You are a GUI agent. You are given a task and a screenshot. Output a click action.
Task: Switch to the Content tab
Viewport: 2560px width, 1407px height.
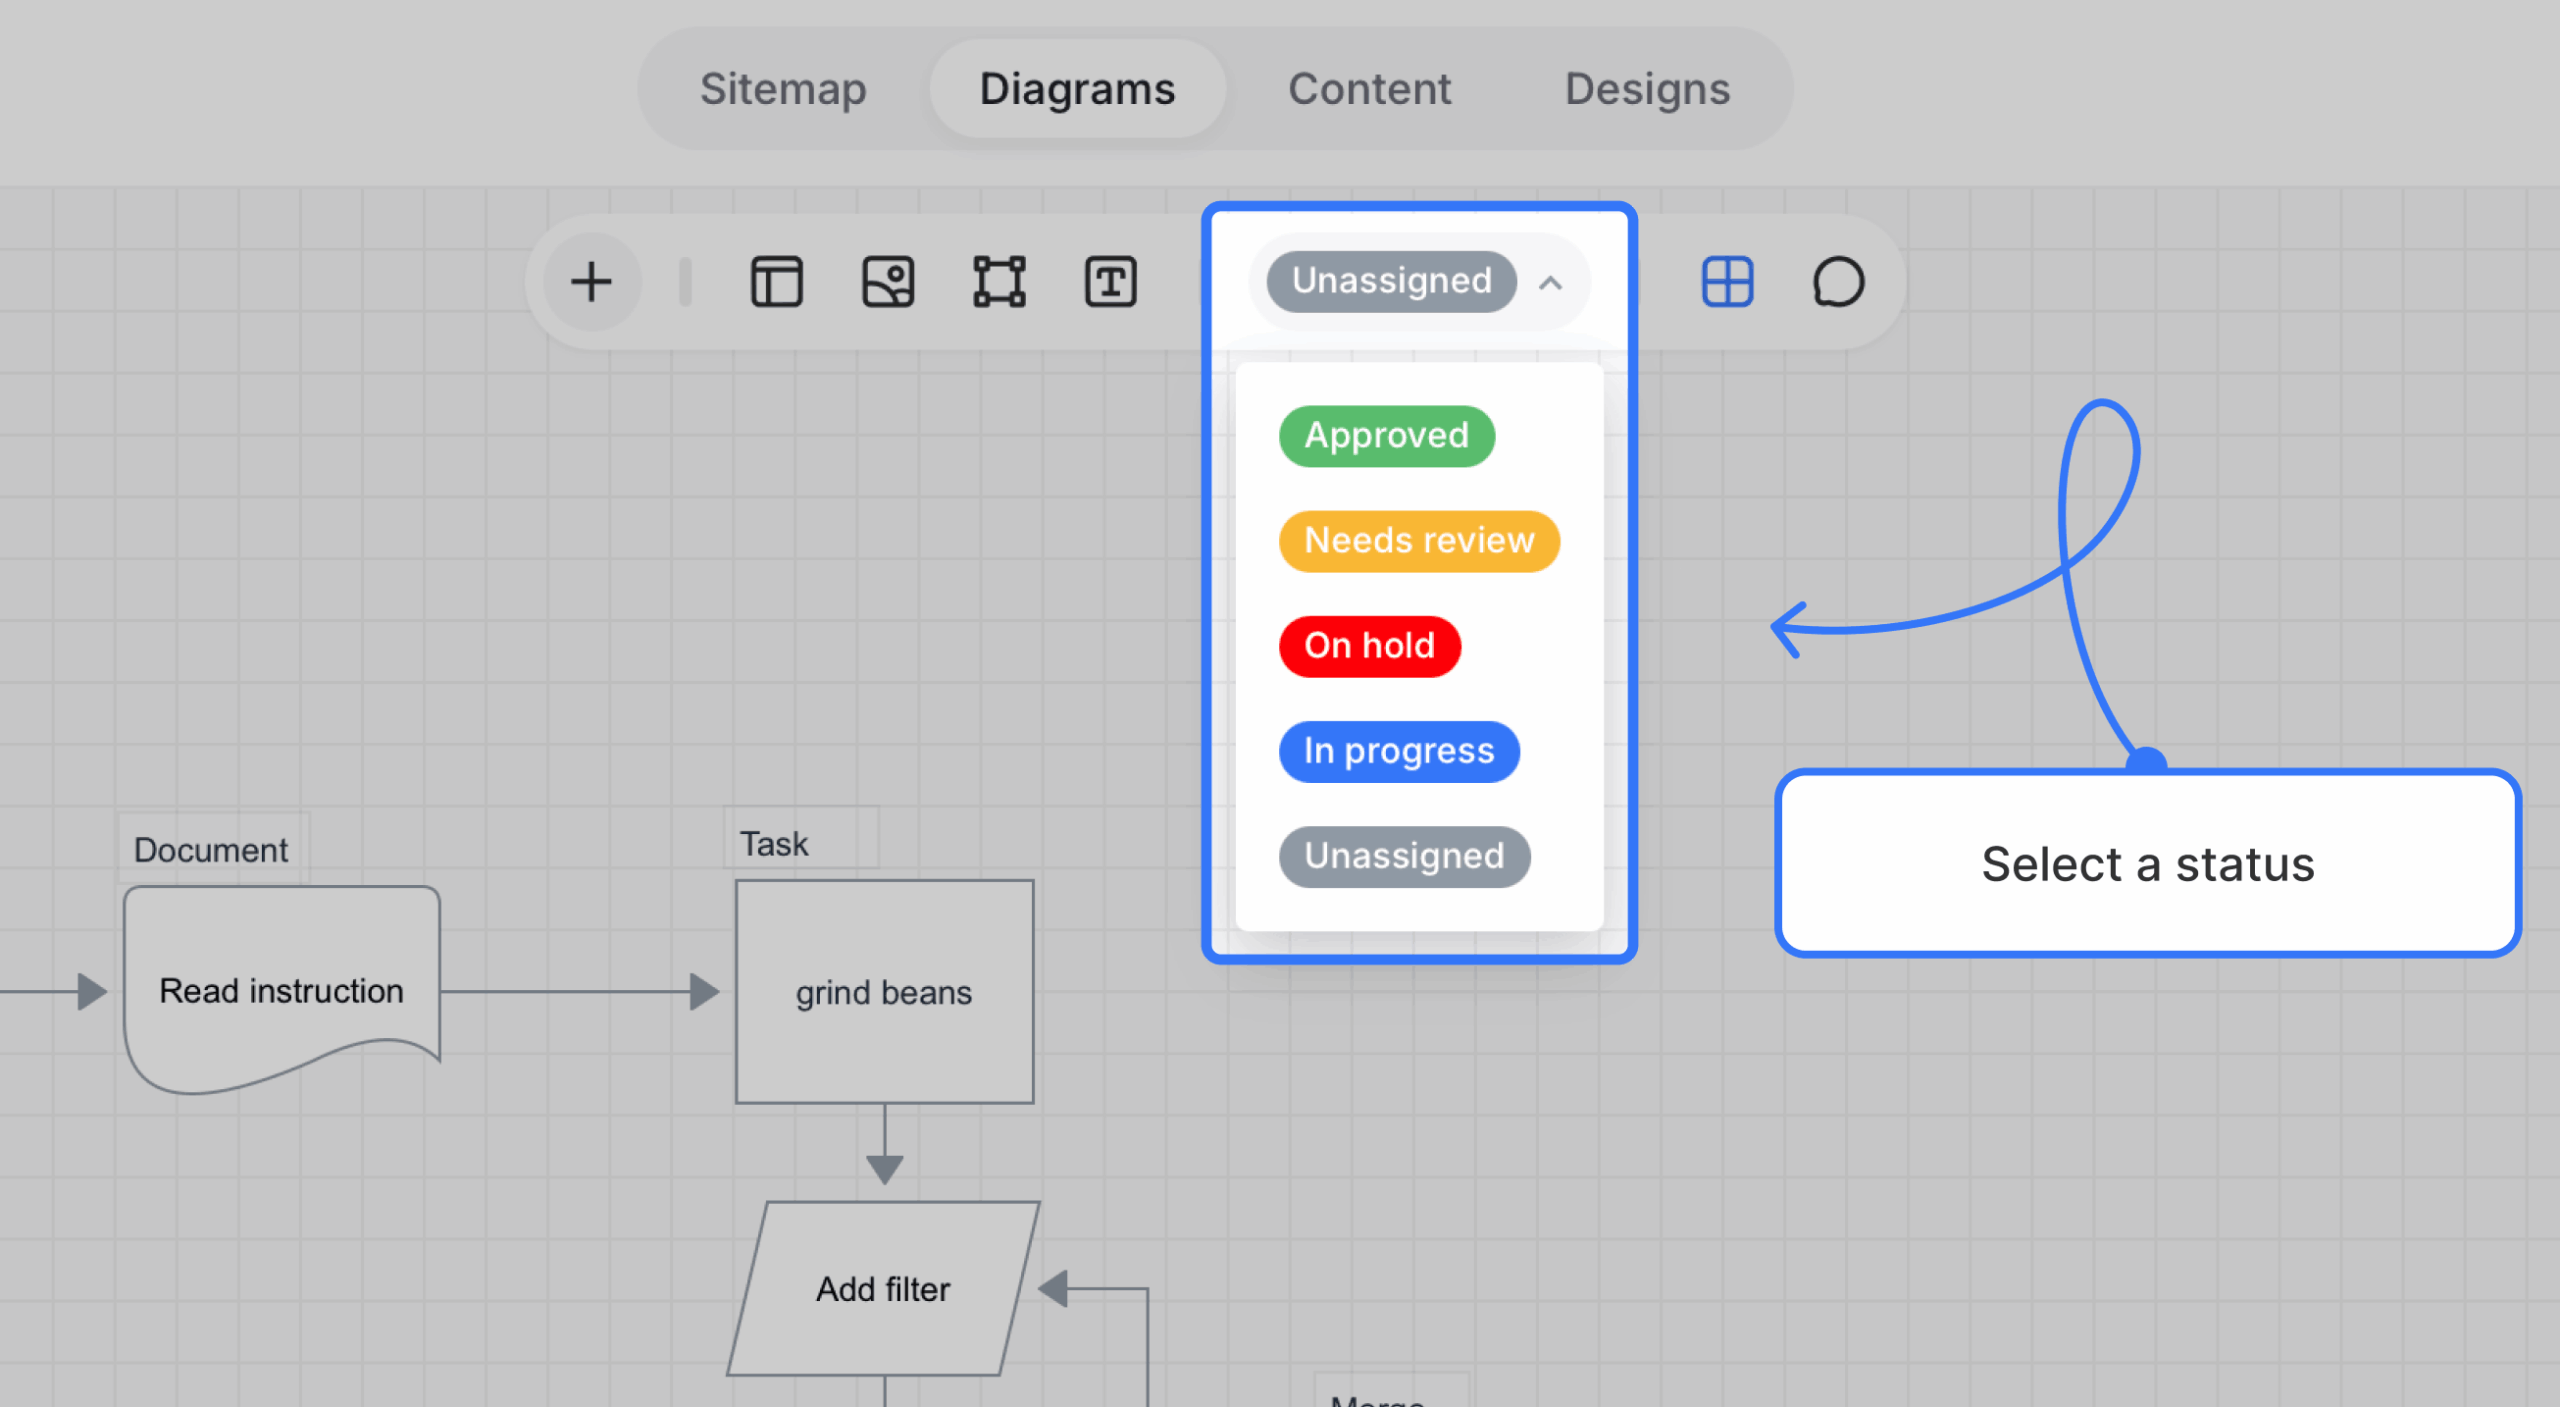[x=1369, y=89]
